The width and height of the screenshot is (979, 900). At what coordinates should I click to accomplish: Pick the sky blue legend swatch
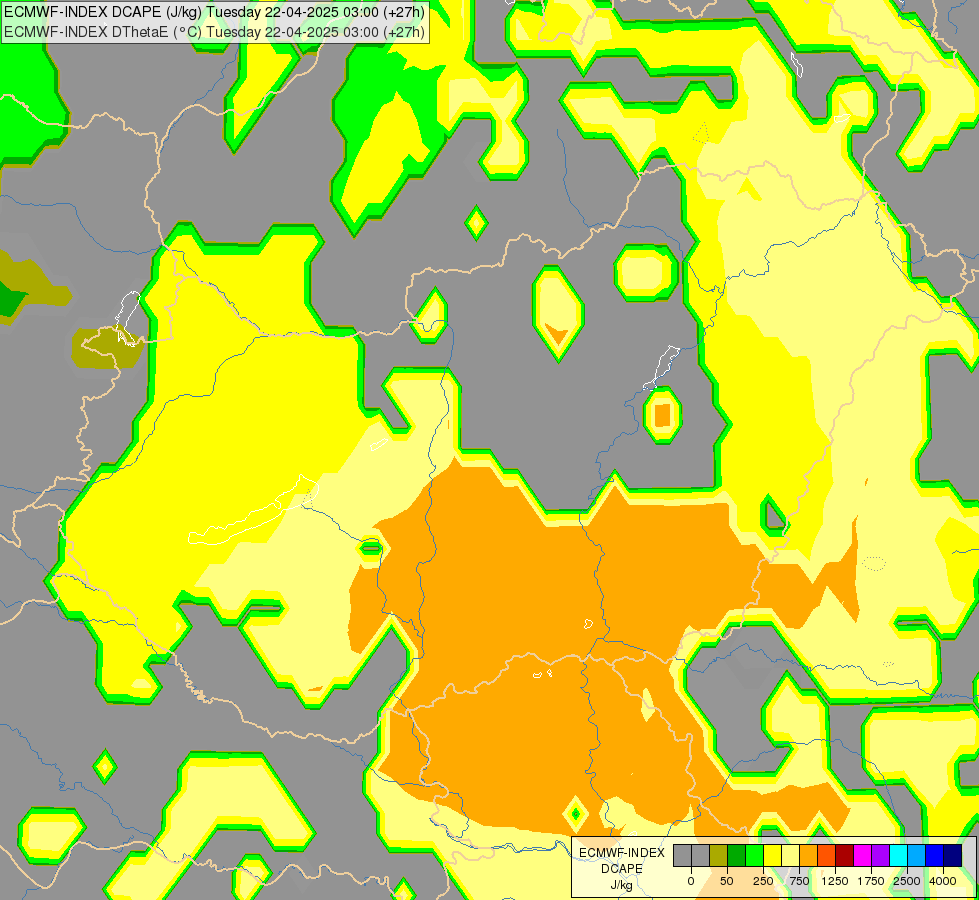click(917, 856)
